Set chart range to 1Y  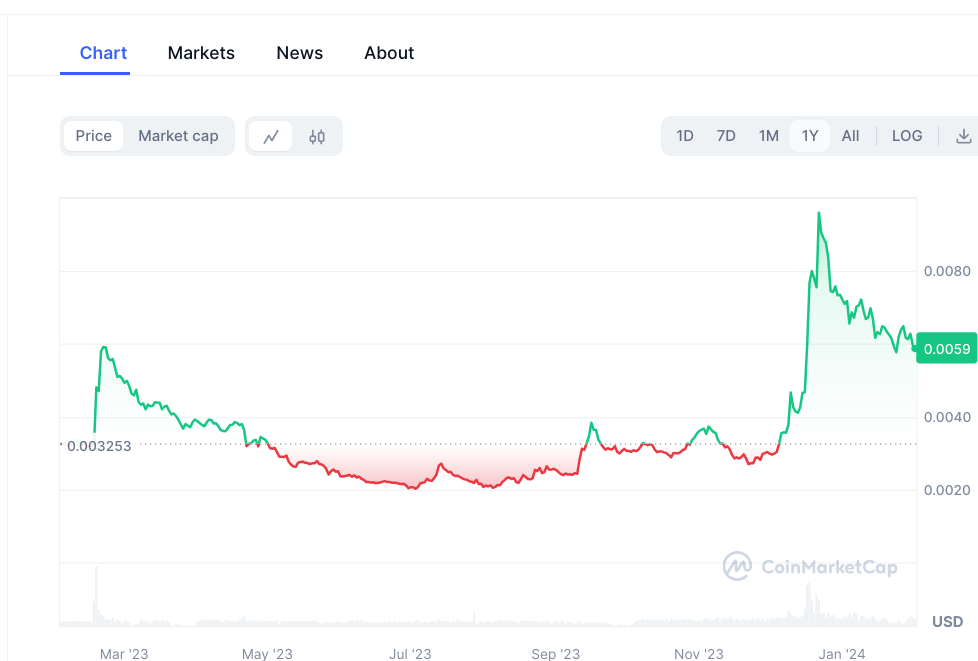(x=810, y=136)
